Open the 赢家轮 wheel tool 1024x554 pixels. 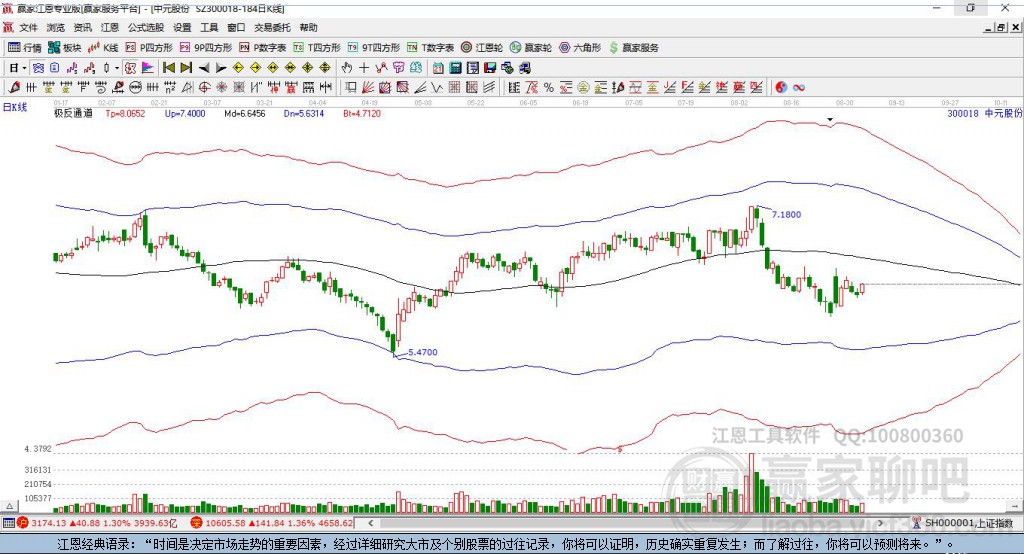(530, 48)
